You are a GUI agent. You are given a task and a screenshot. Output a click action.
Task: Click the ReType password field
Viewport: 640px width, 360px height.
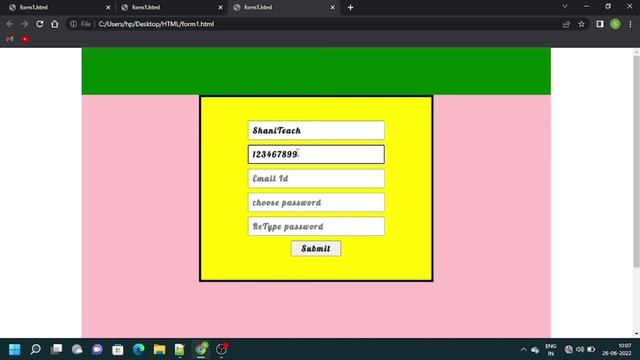tap(316, 227)
